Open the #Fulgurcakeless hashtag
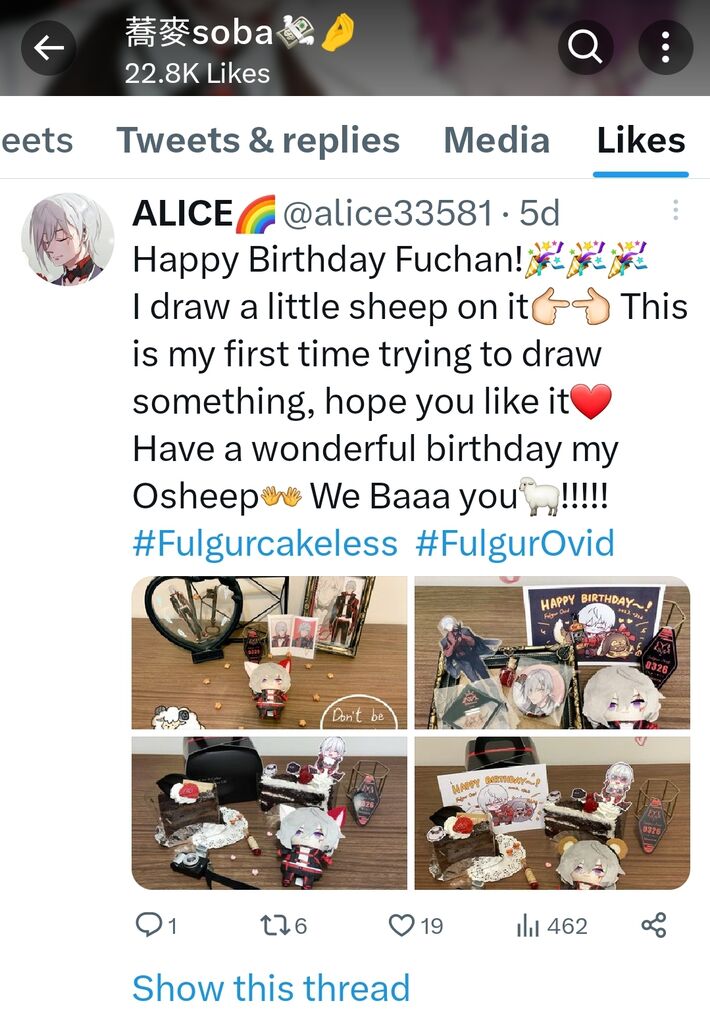Image resolution: width=710 pixels, height=1024 pixels. click(x=265, y=543)
